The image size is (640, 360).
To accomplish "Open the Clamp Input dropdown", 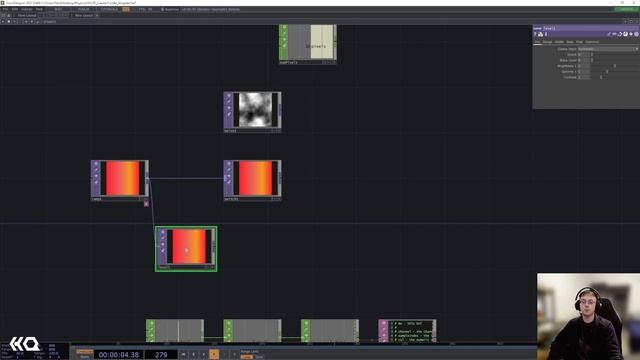I will 608,49.
